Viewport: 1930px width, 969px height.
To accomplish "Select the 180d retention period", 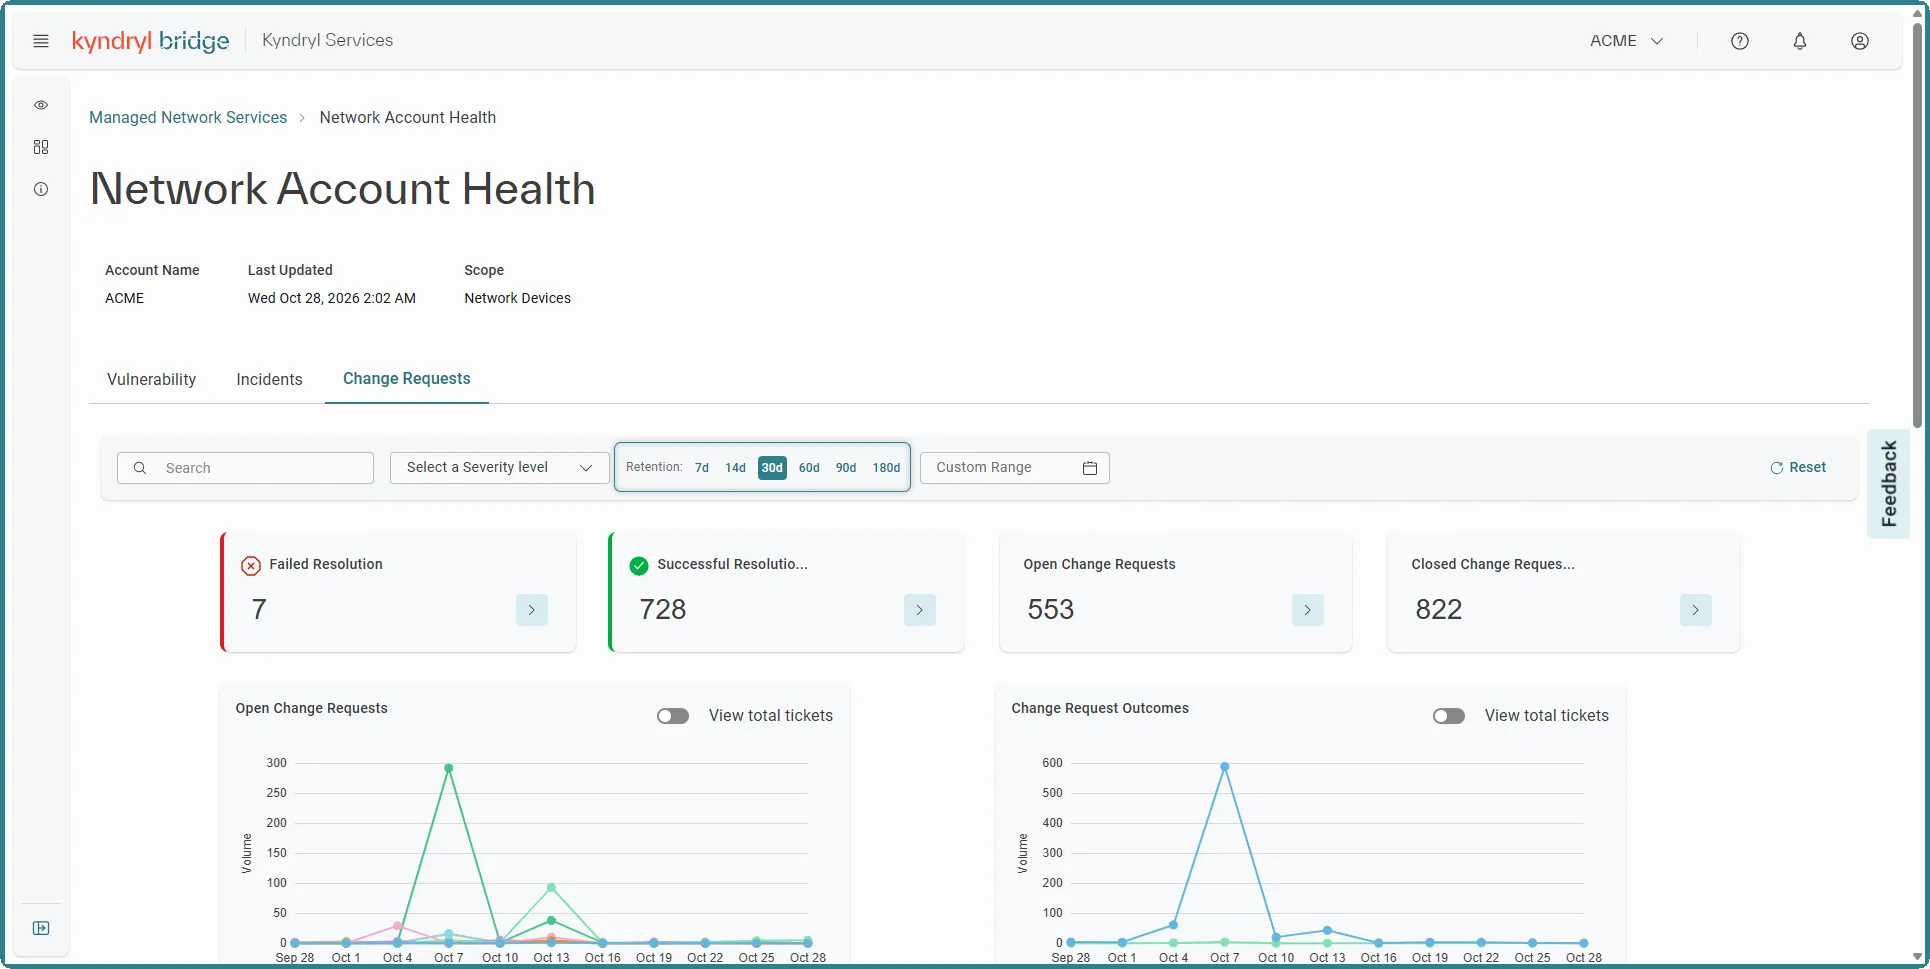I will [886, 468].
